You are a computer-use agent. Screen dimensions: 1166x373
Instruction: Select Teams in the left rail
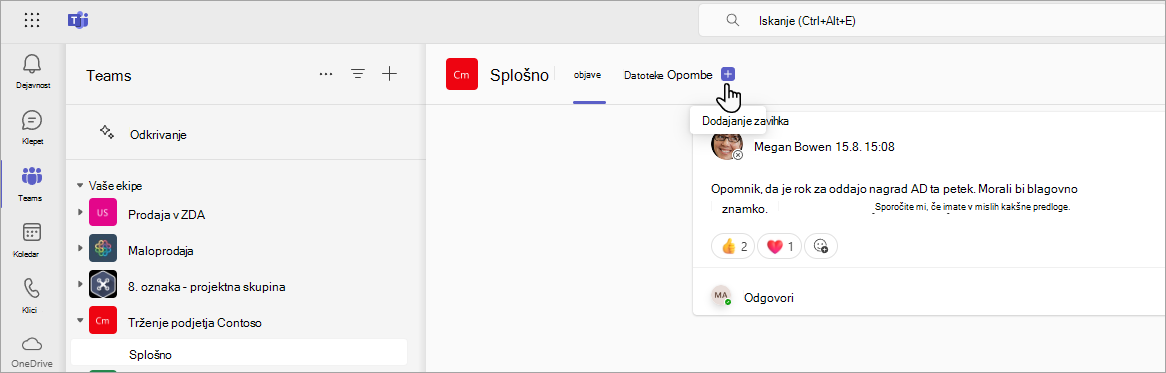[x=32, y=184]
